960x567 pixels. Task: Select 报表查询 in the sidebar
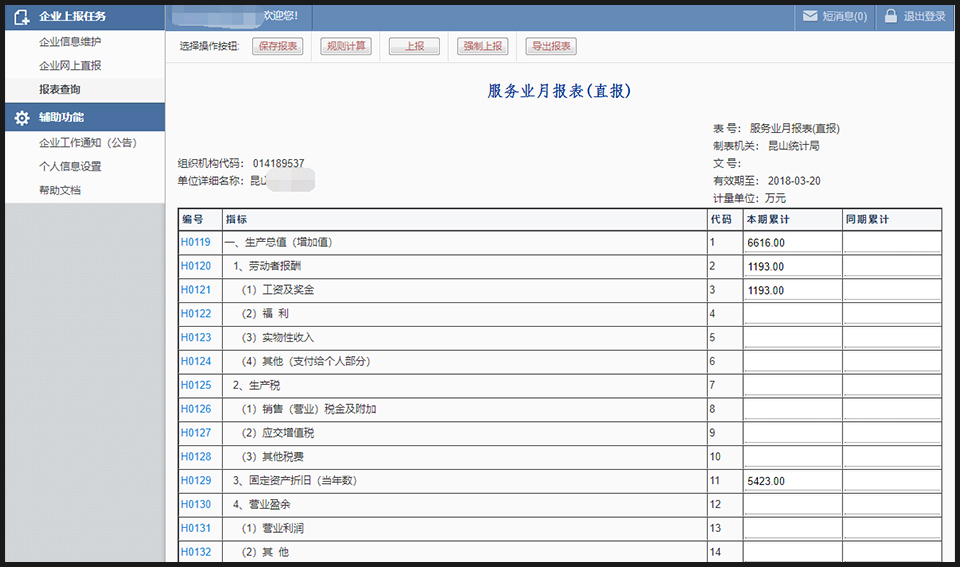(60, 90)
